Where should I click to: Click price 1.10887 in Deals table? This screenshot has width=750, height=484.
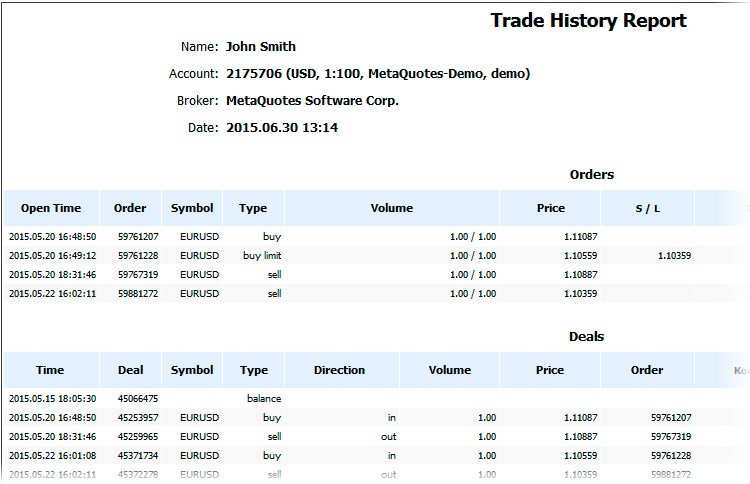[x=581, y=437]
